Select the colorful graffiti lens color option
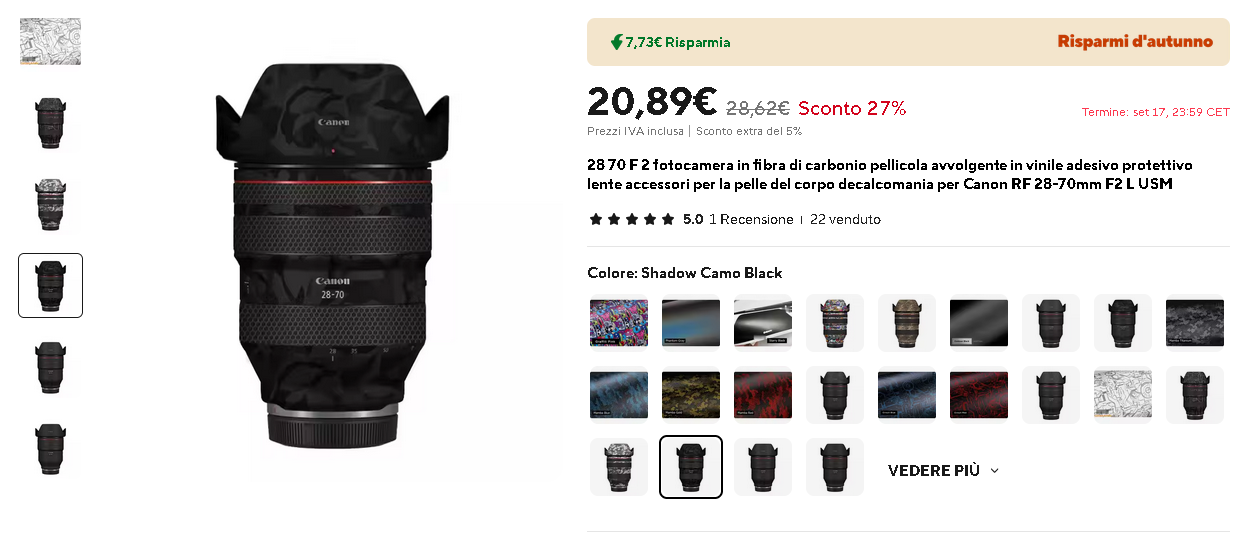The image size is (1242, 549). click(835, 323)
